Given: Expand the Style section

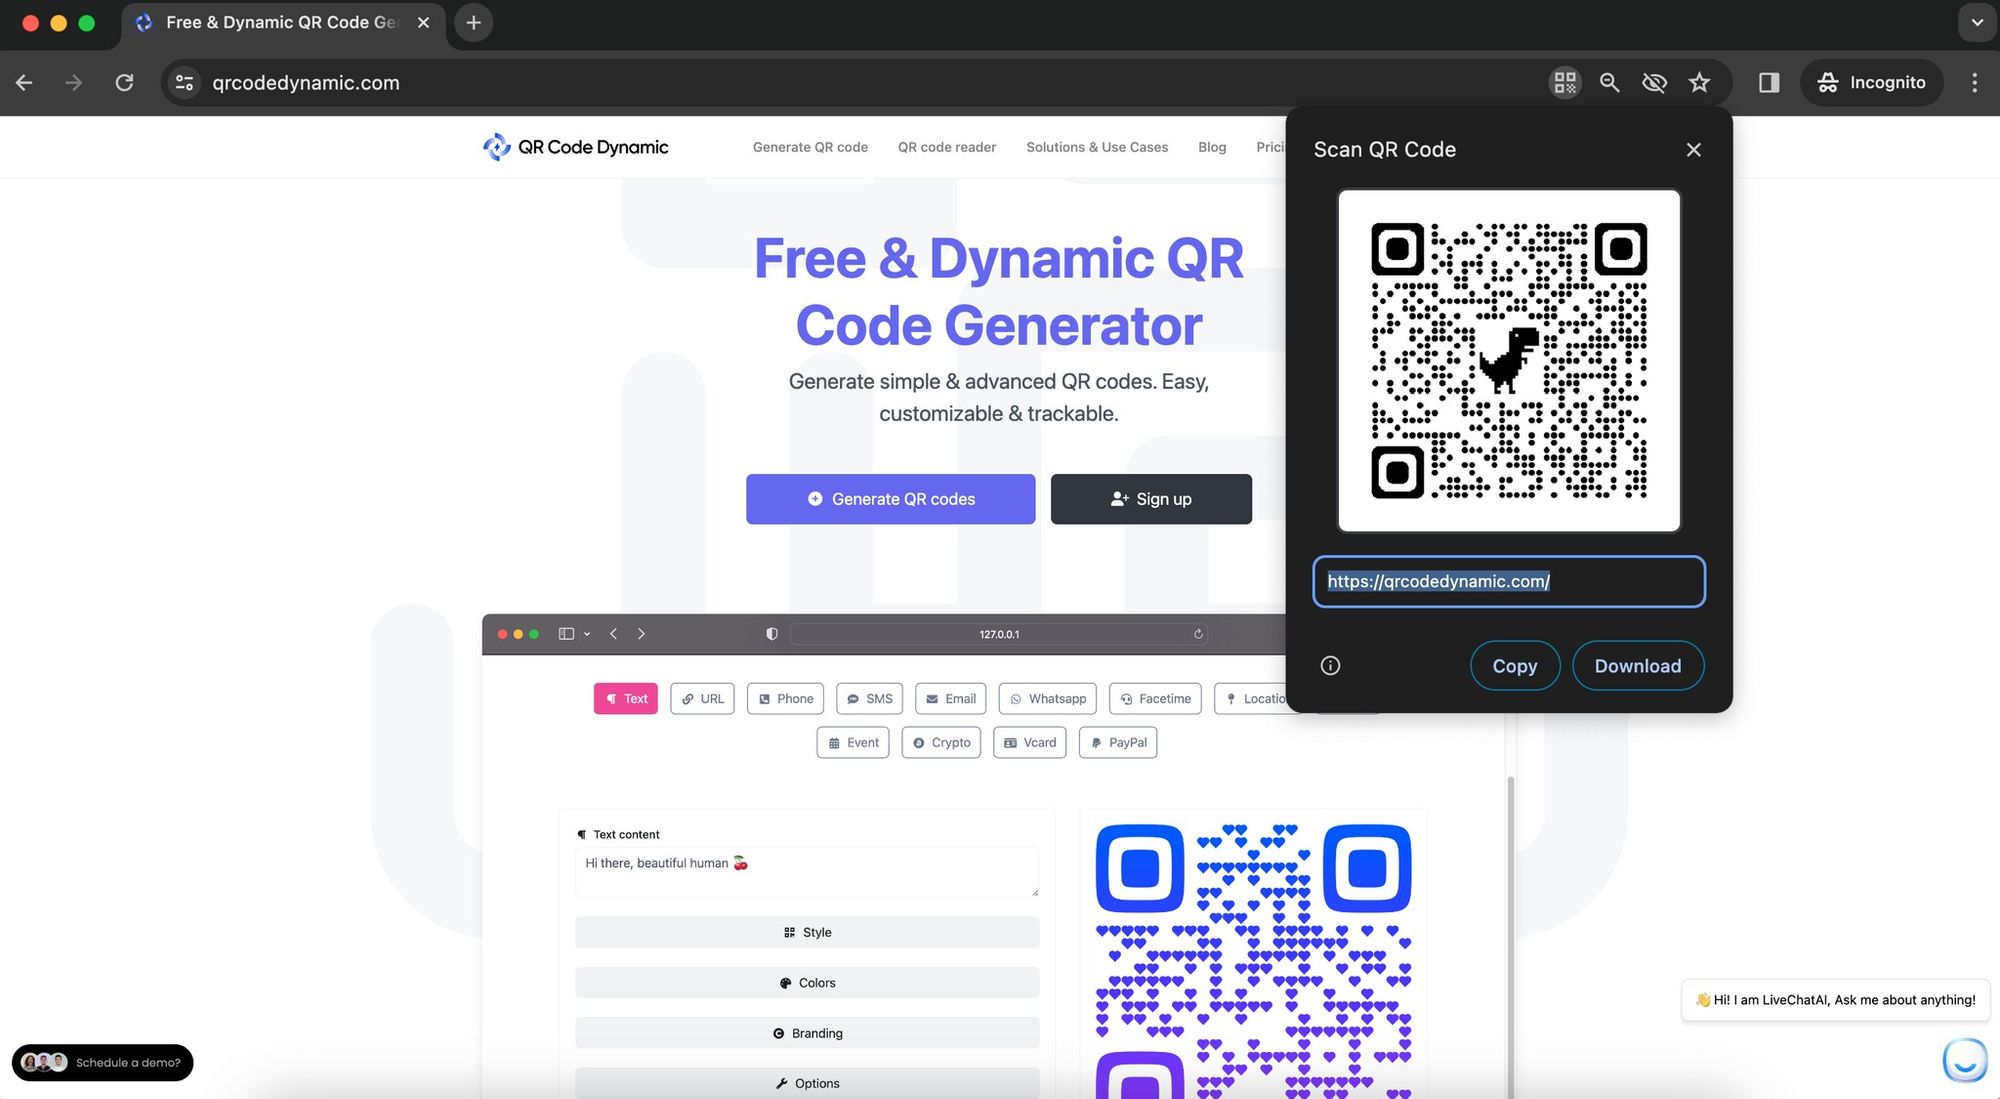Looking at the screenshot, I should [806, 931].
